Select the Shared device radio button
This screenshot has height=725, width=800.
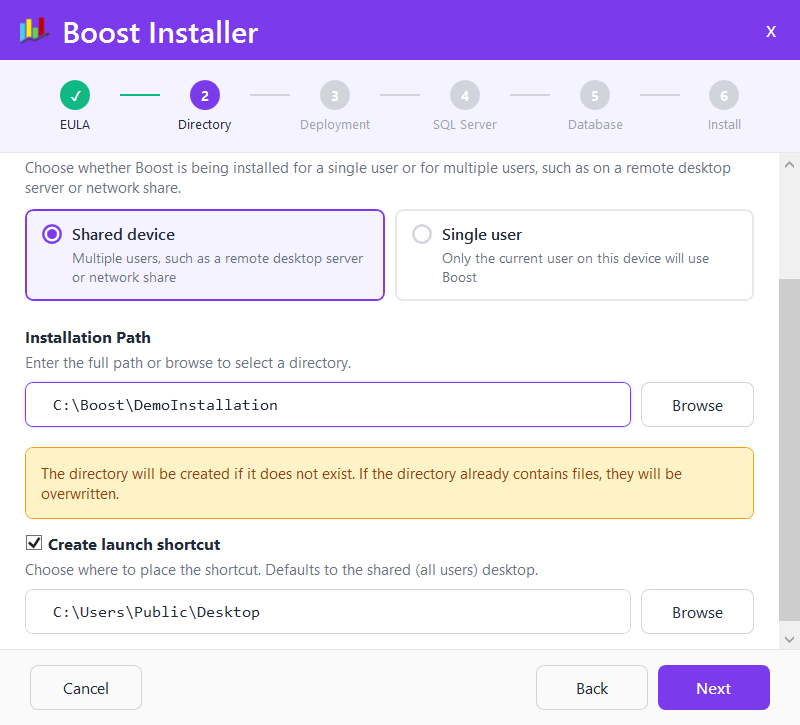[52, 234]
